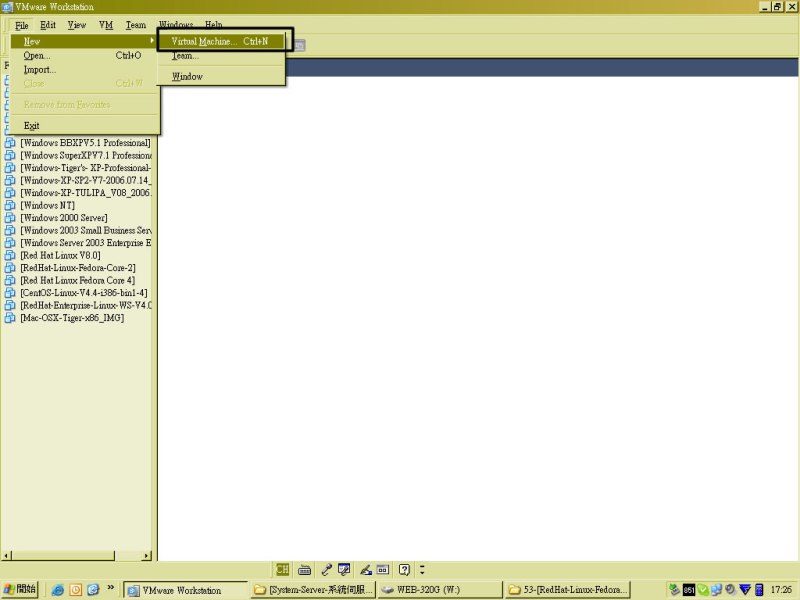Select RedHat-Enterprise-Linux-WS-V4 favorite
Screen dimensions: 800x600
86,305
